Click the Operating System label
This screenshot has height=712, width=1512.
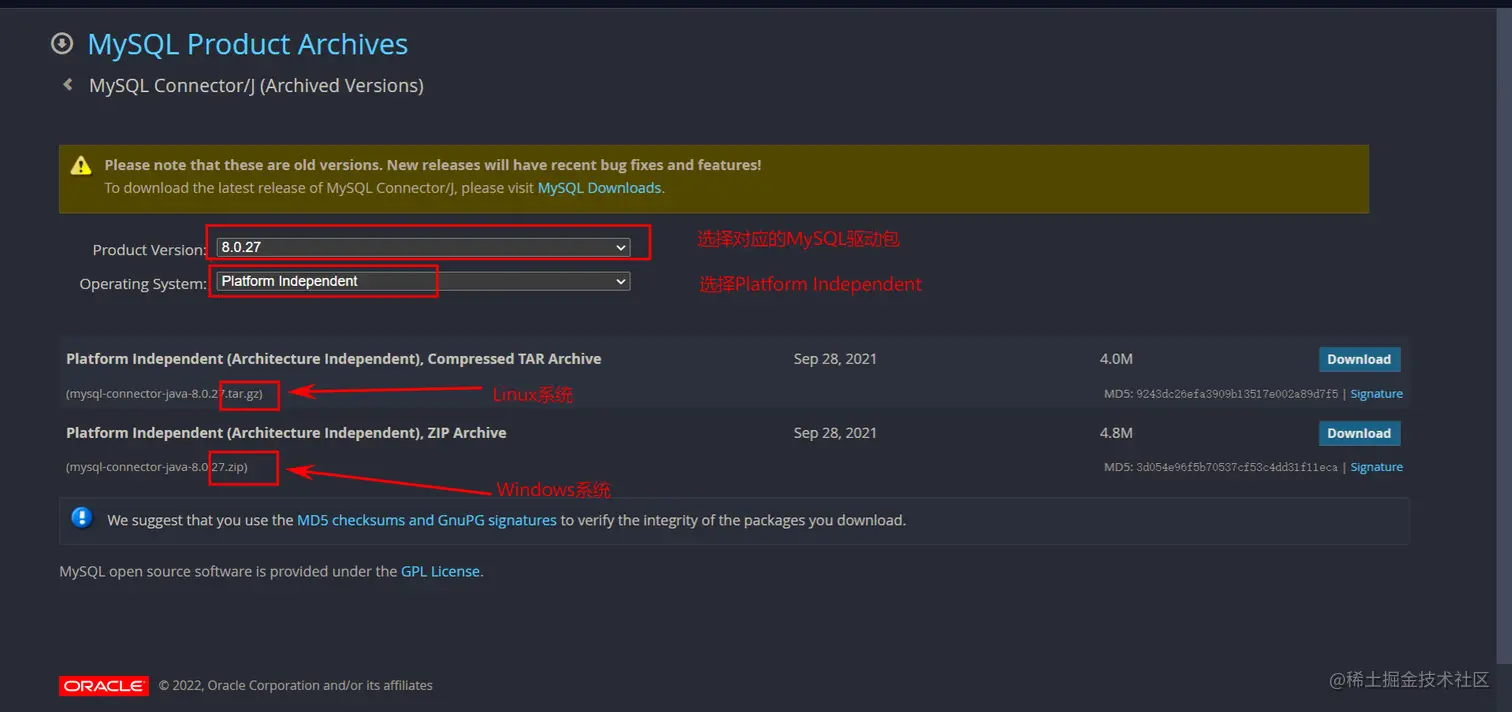[143, 284]
